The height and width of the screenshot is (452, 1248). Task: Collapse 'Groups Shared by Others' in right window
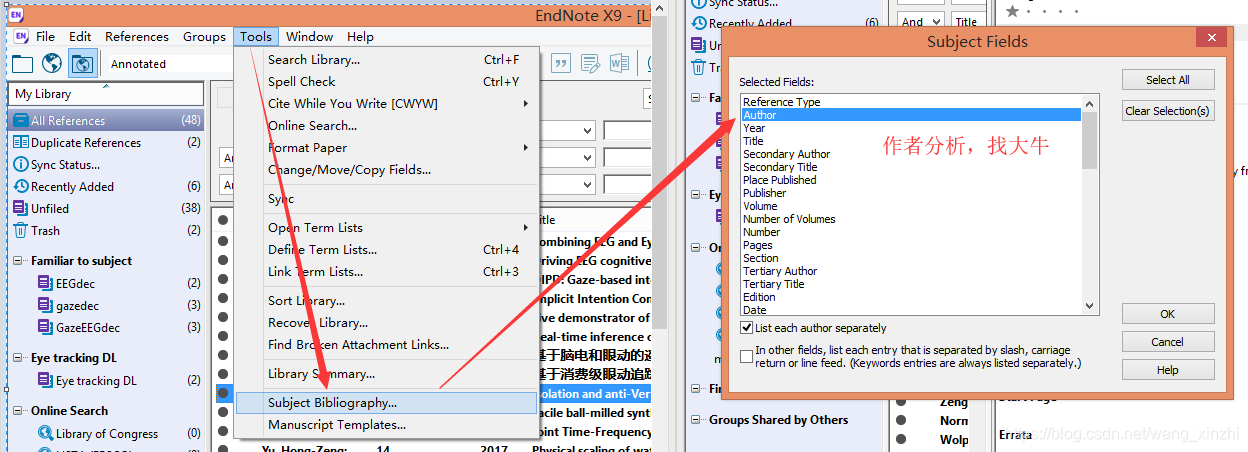(696, 420)
